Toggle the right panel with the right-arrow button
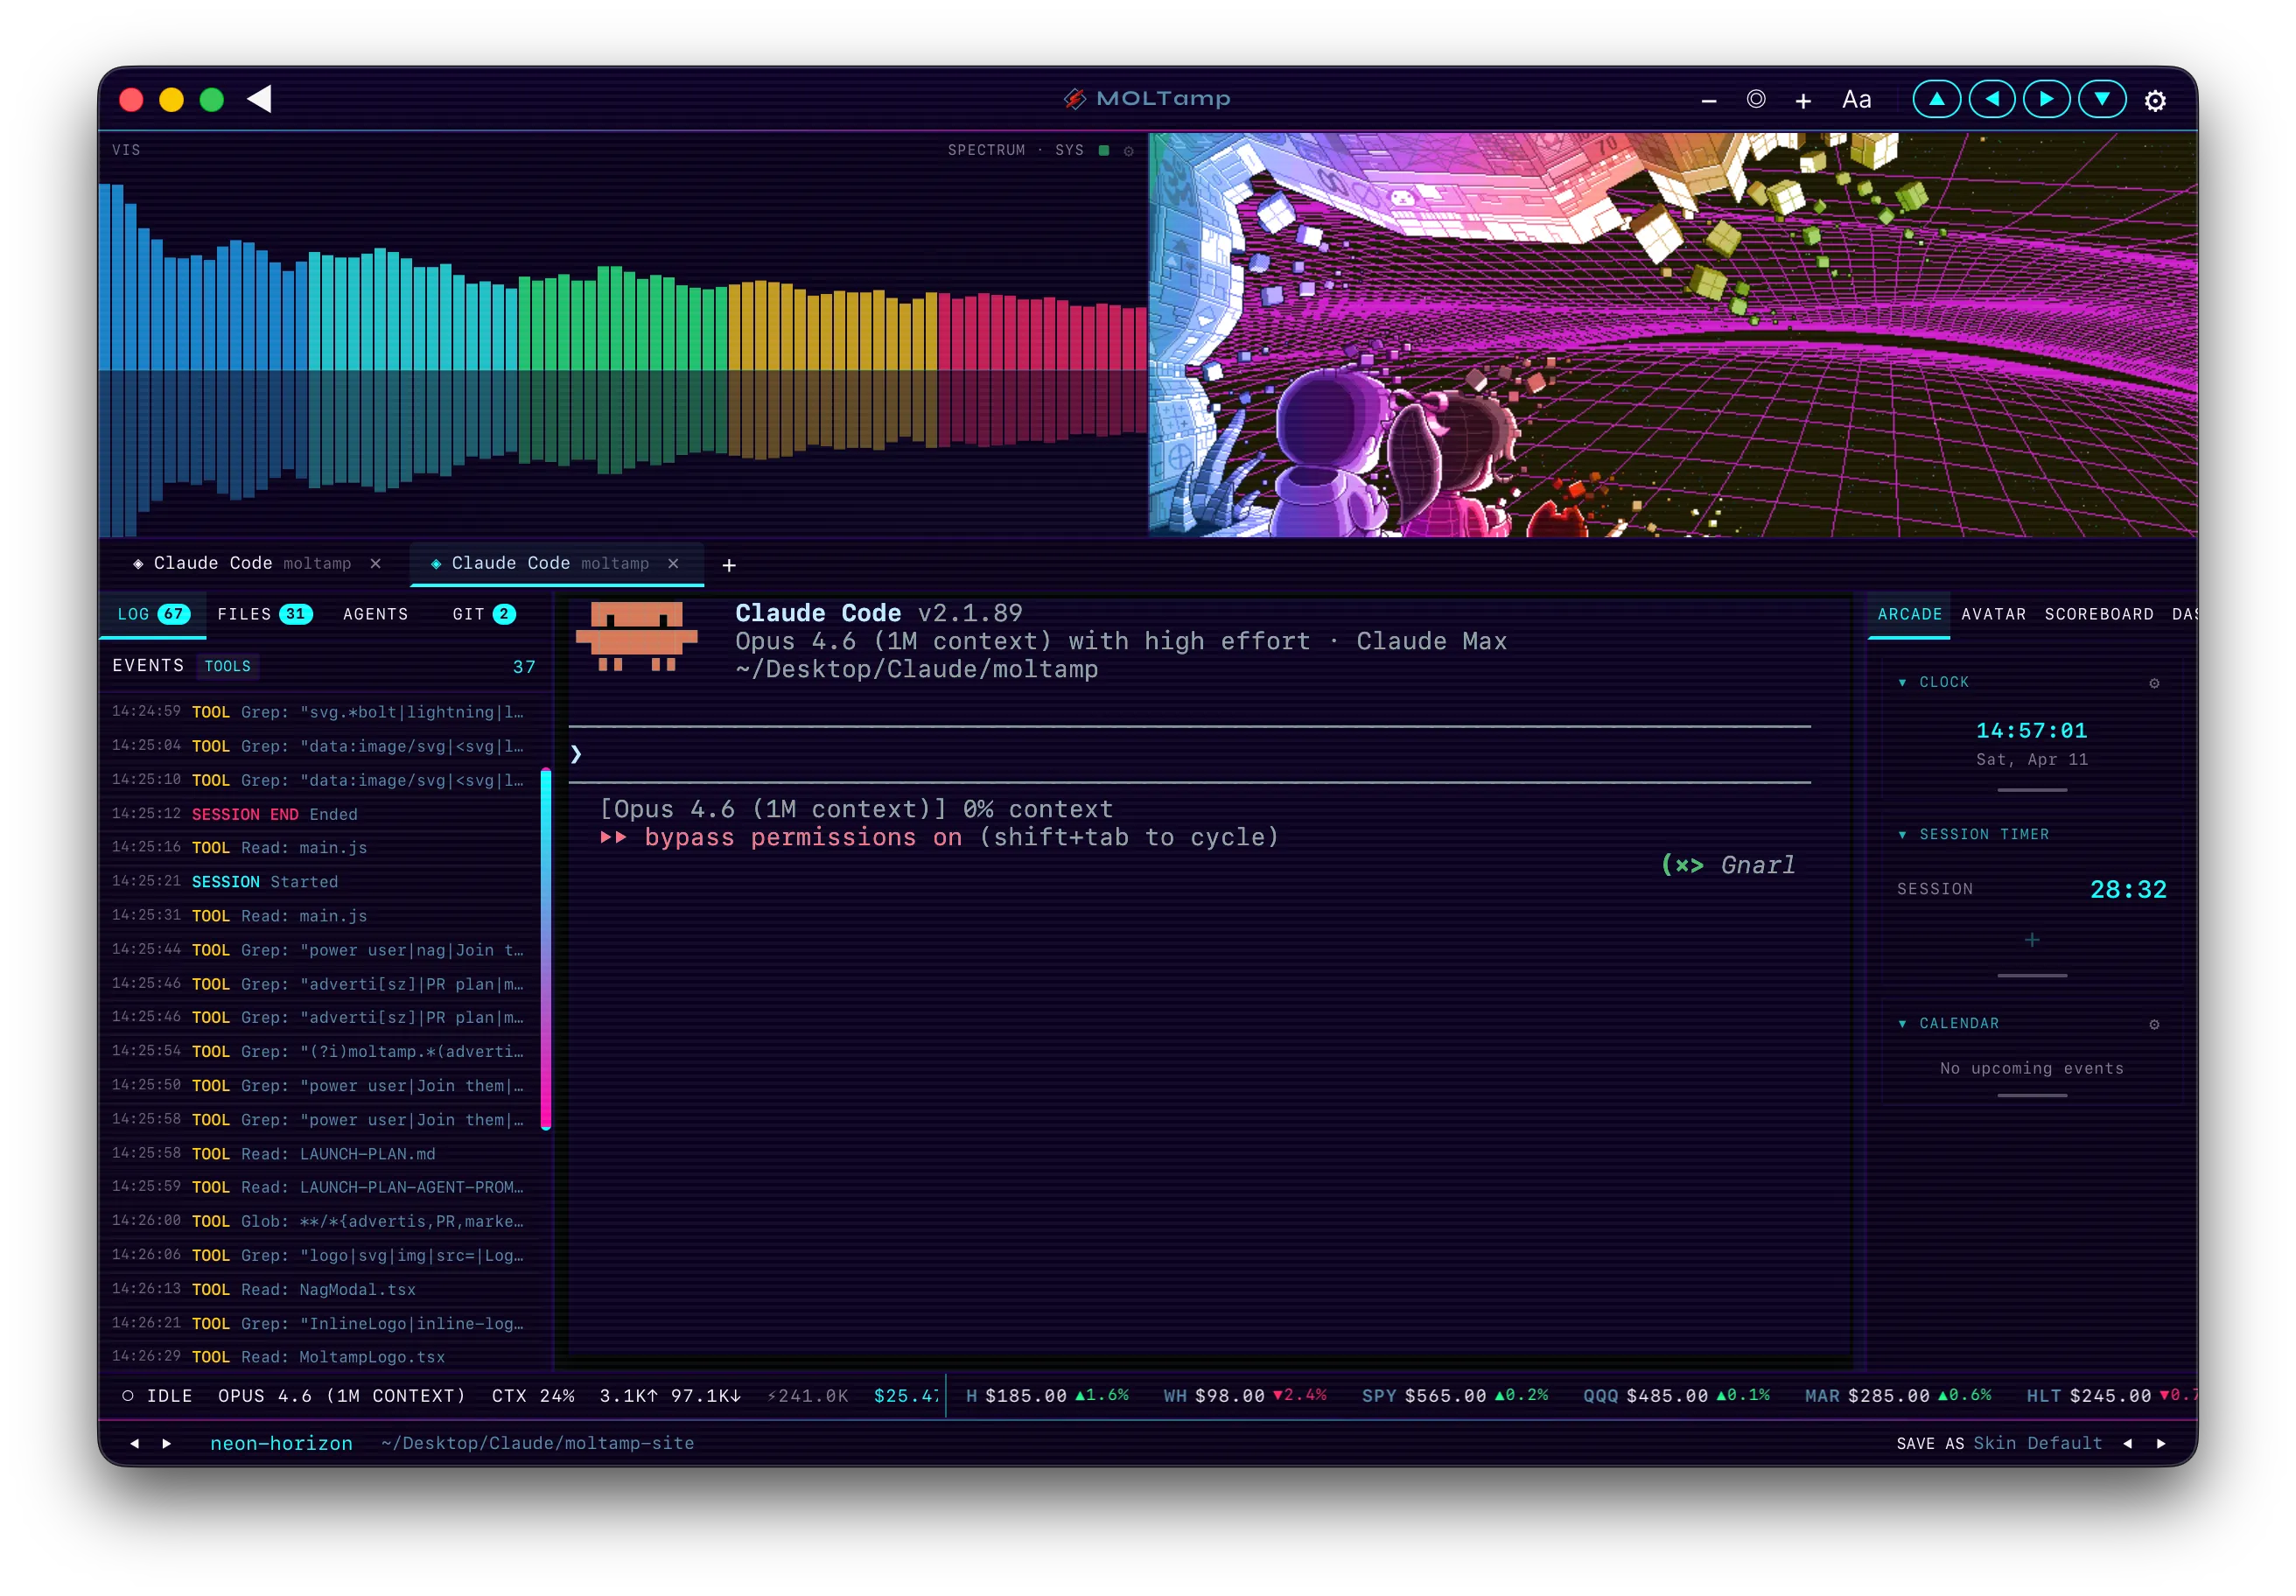 pyautogui.click(x=2047, y=99)
